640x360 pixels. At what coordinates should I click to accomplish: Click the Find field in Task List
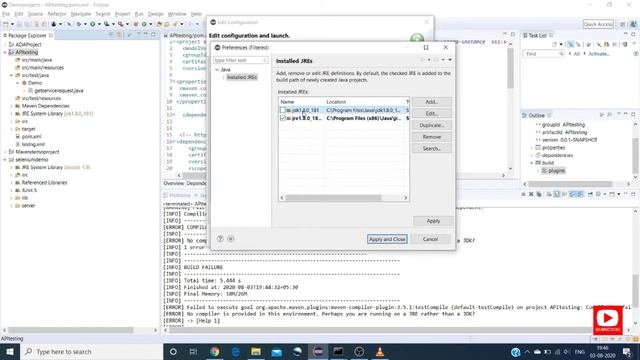[x=544, y=54]
